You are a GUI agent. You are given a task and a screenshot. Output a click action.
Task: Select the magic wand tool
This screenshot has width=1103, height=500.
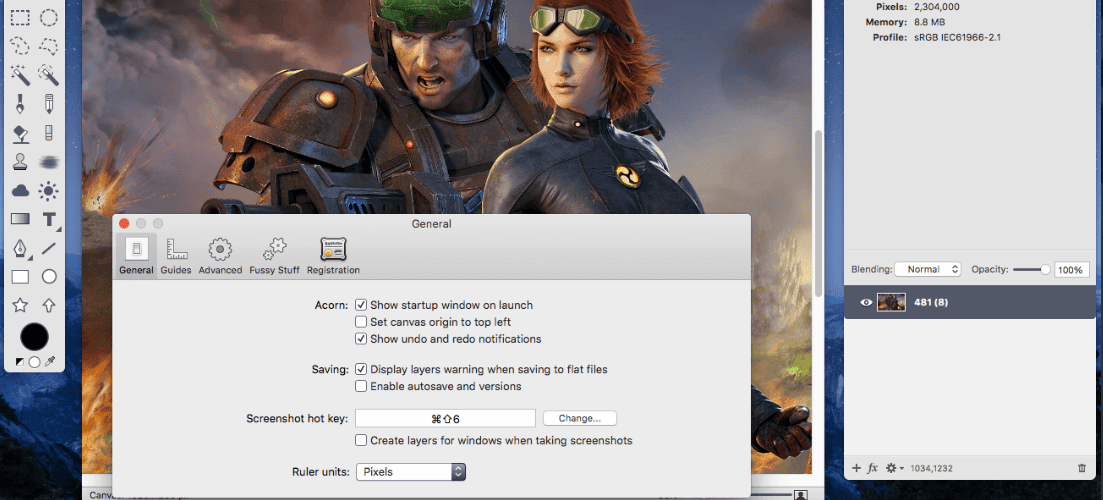pos(20,75)
